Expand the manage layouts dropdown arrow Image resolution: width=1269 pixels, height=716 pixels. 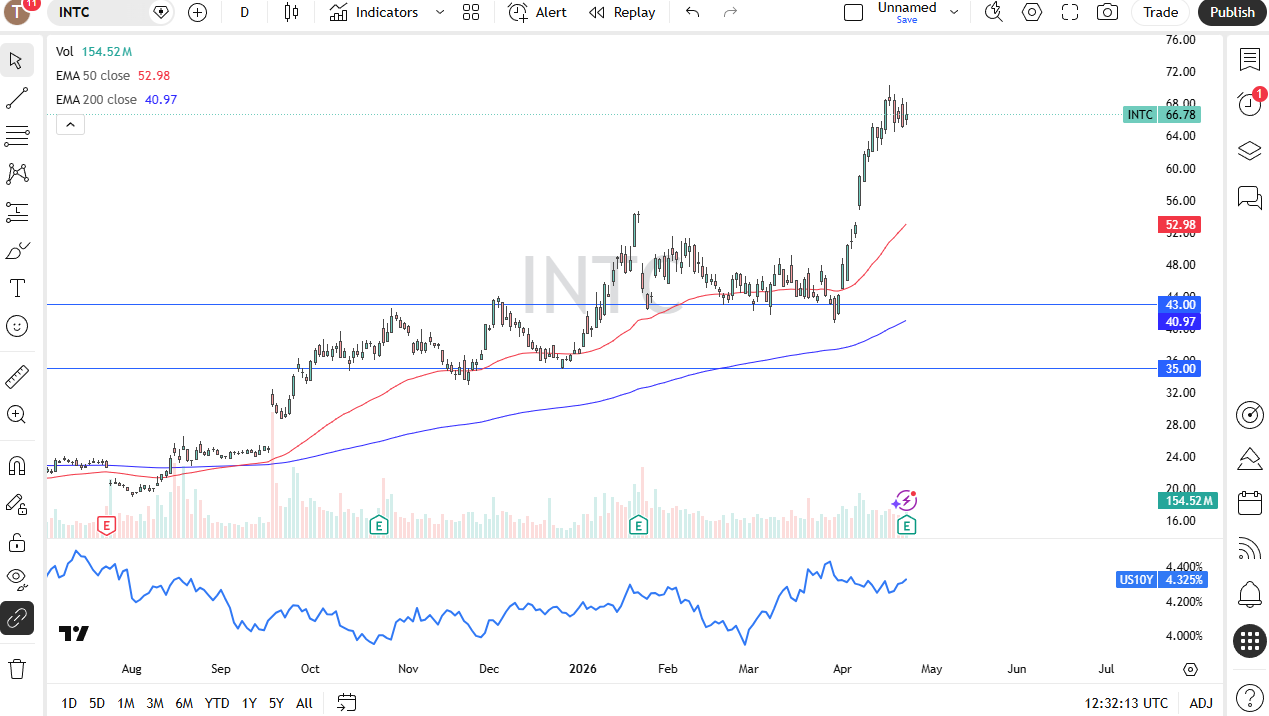pyautogui.click(x=954, y=12)
